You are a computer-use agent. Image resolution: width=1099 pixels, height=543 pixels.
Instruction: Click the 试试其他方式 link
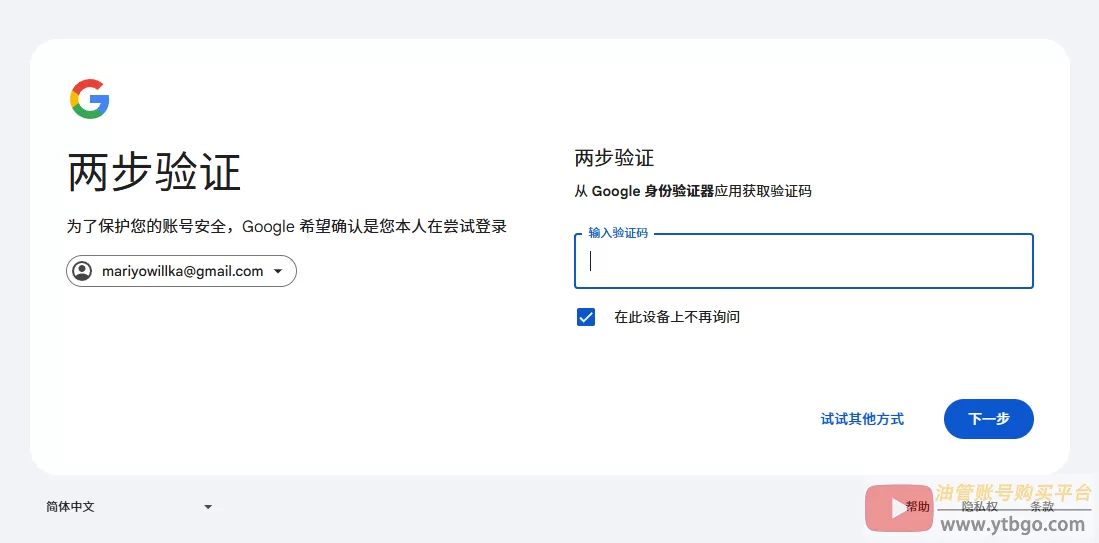pyautogui.click(x=862, y=419)
